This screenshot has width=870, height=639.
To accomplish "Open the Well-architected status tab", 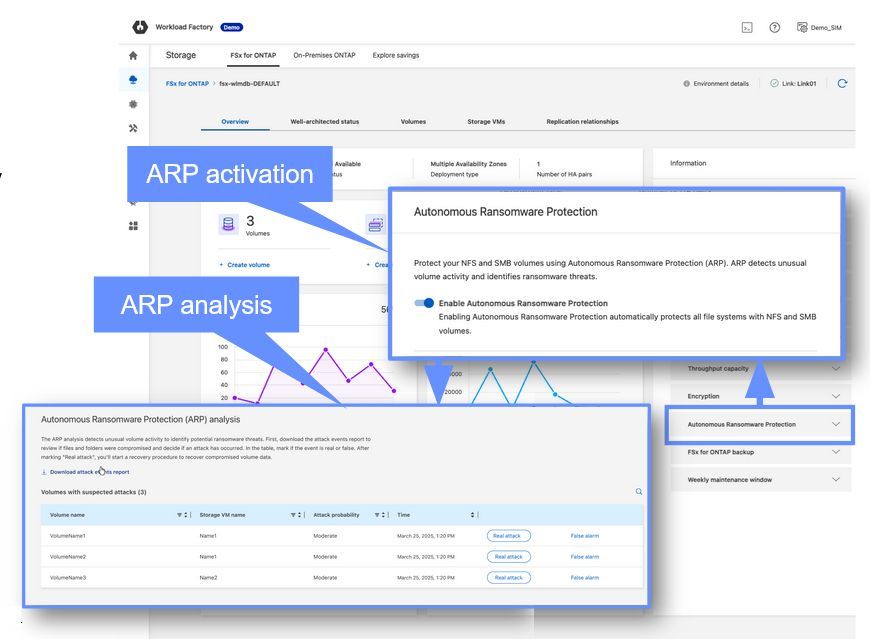I will [325, 121].
